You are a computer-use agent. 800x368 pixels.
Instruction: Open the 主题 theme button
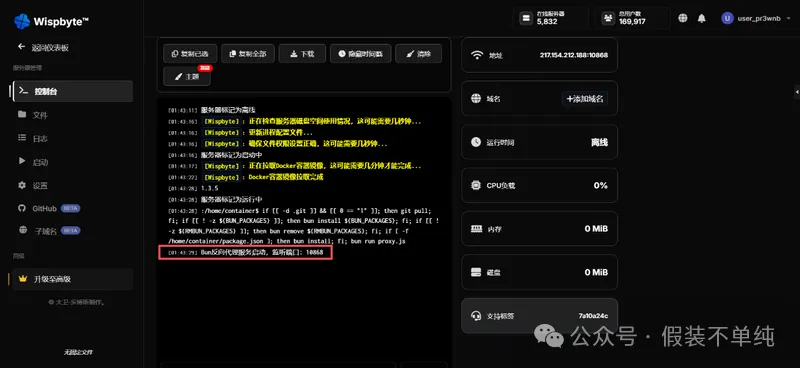pos(187,77)
